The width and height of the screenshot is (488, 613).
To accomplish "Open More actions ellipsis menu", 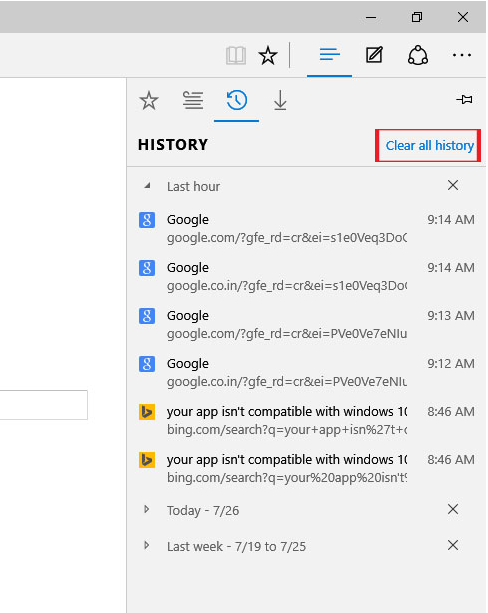I will [462, 55].
